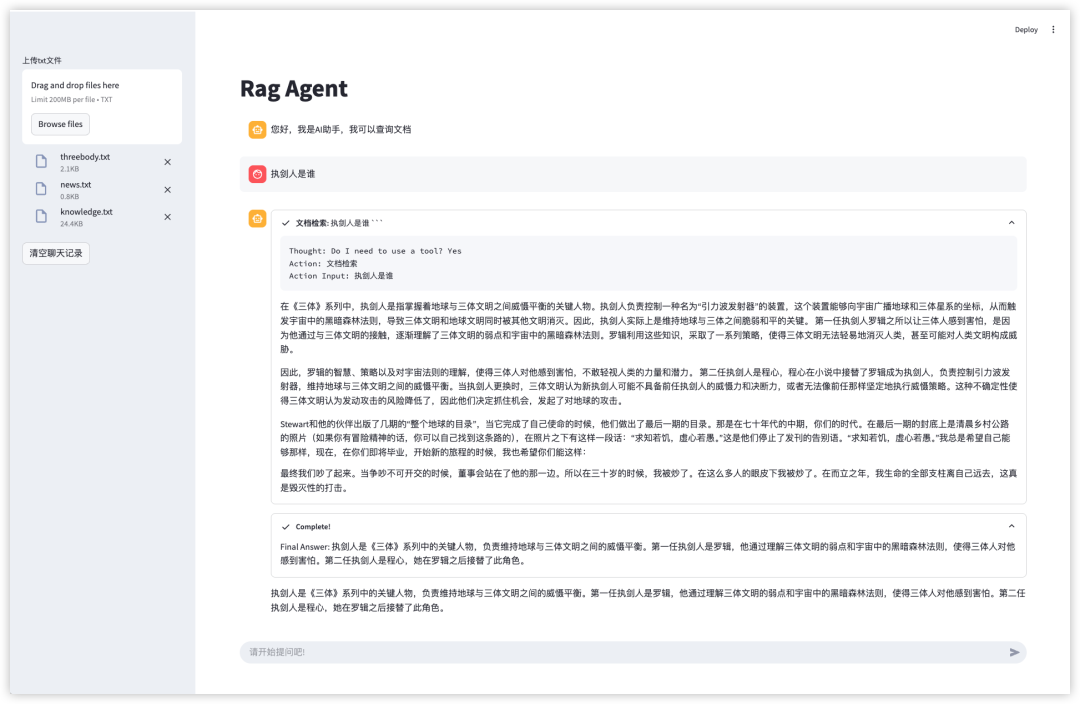1080x704 pixels.
Task: Click the Complete! status check icon
Action: [x=285, y=527]
